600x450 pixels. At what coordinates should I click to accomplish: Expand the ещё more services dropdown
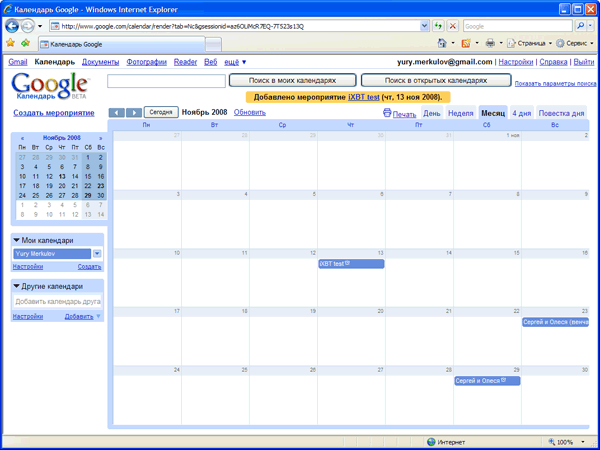point(235,62)
